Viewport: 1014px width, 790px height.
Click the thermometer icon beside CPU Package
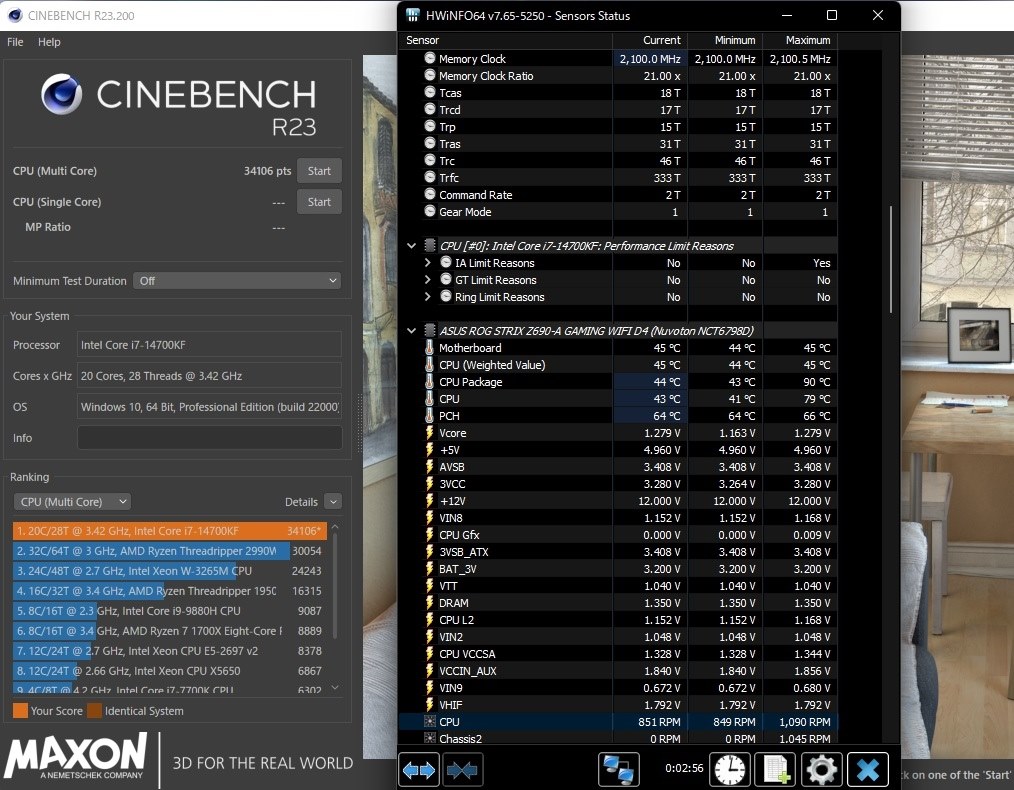pyautogui.click(x=429, y=382)
